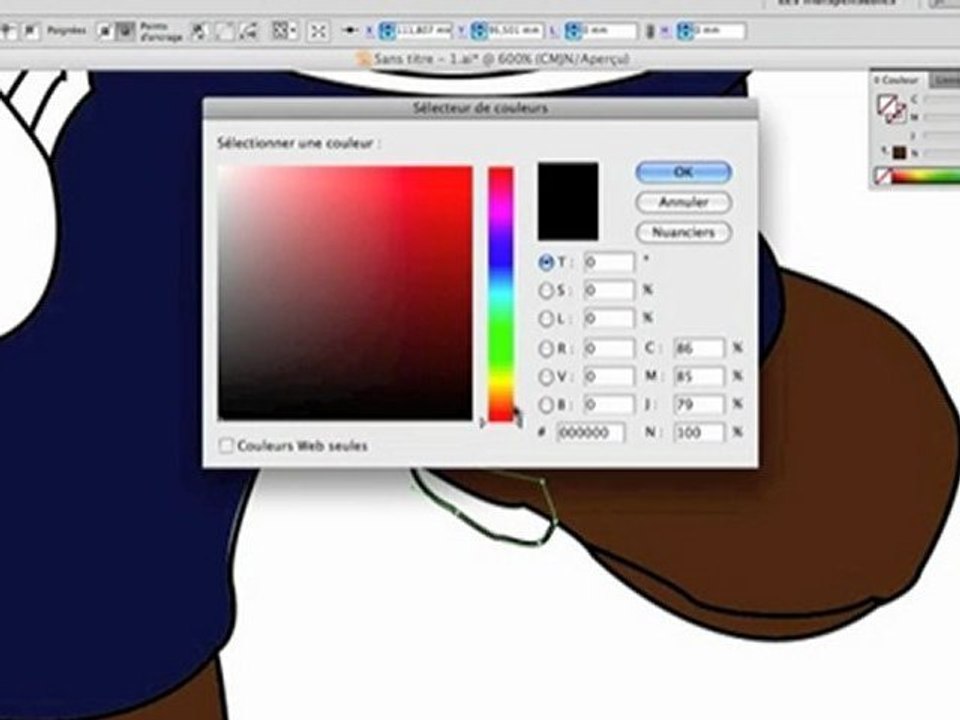Image resolution: width=960 pixels, height=720 pixels.
Task: Click the R red value field
Action: 609,348
